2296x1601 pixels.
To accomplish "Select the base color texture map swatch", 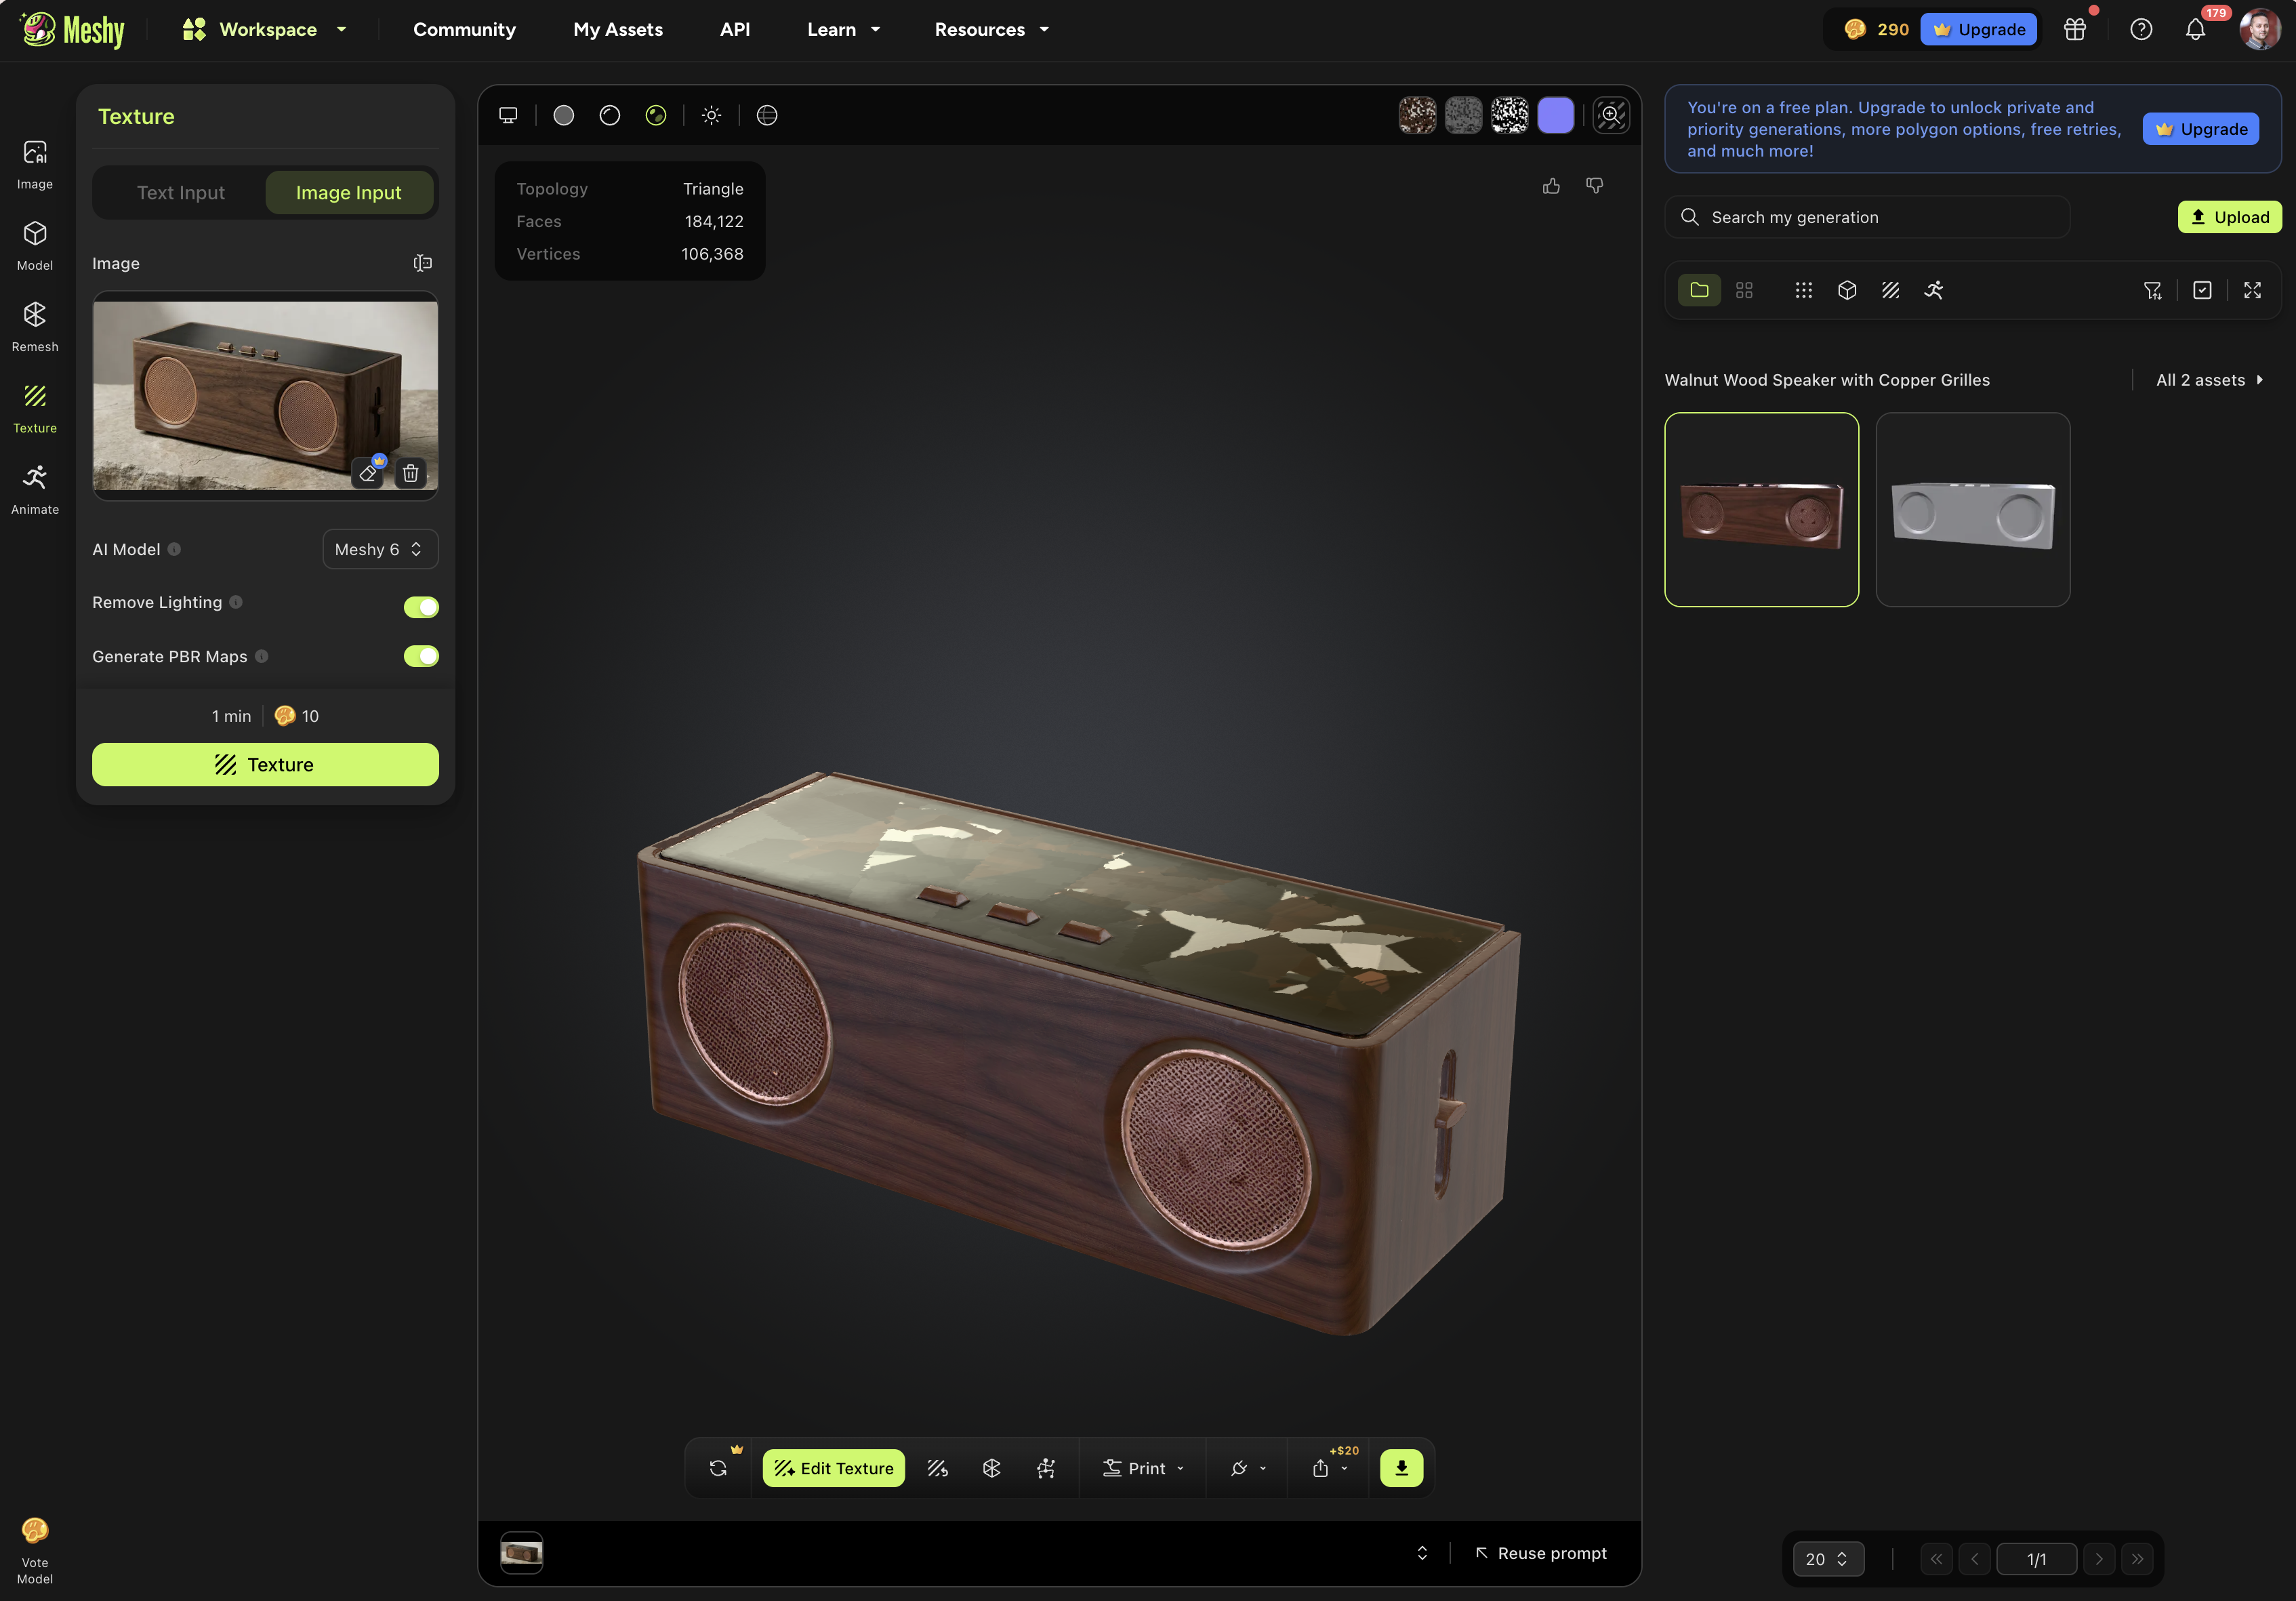I will point(1417,115).
